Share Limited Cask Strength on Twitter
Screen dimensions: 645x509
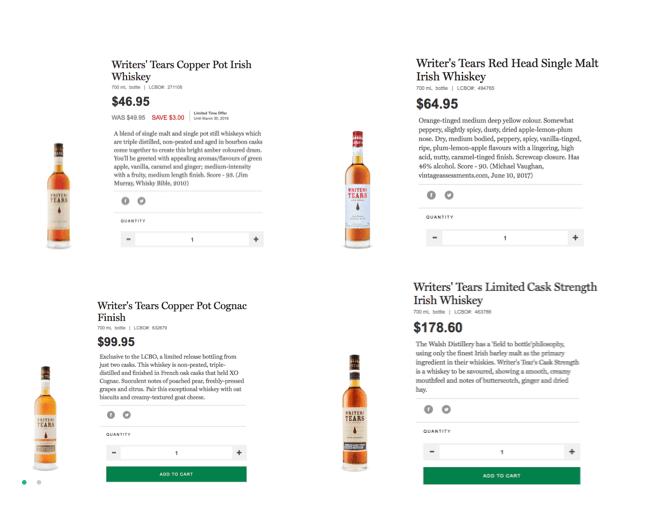[446, 409]
